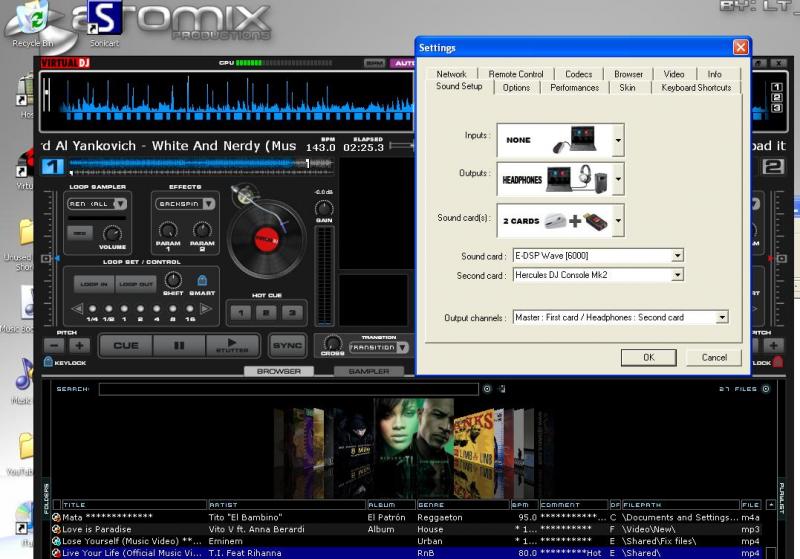Confirm settings with the OK button
Screen dimensions: 800x559
click(648, 358)
